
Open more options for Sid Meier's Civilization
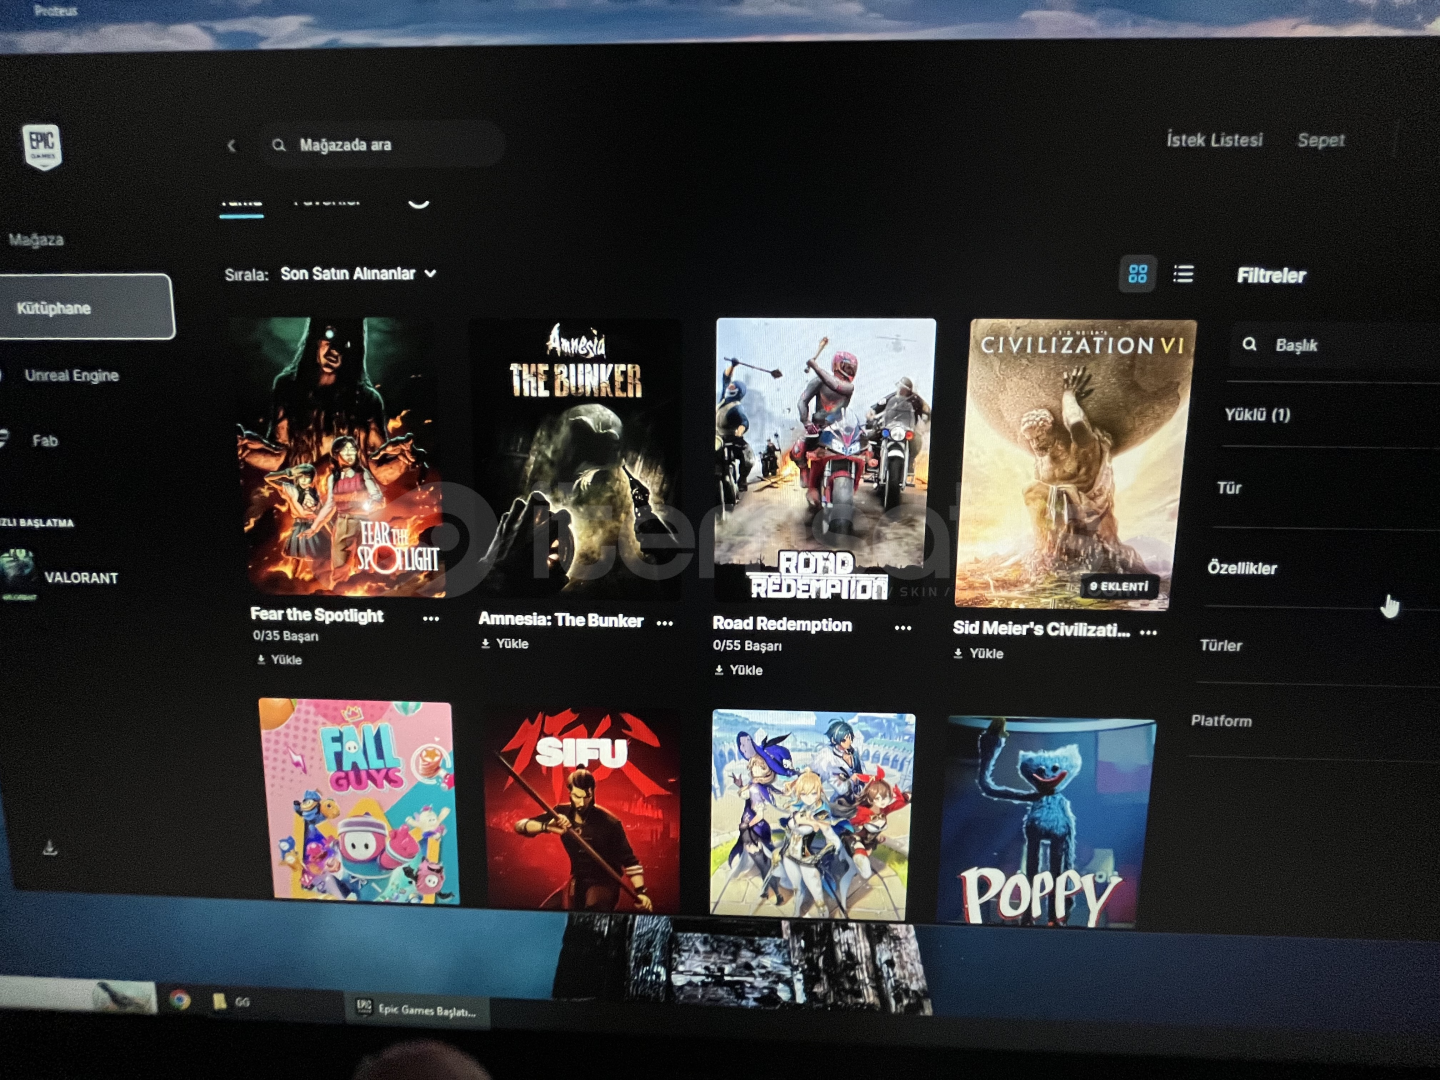tap(1148, 632)
